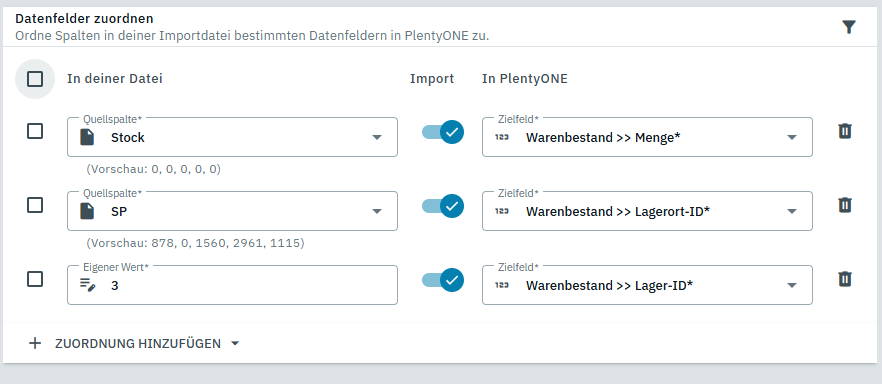Click the file icon beside SP
This screenshot has width=882, height=384.
coord(87,211)
